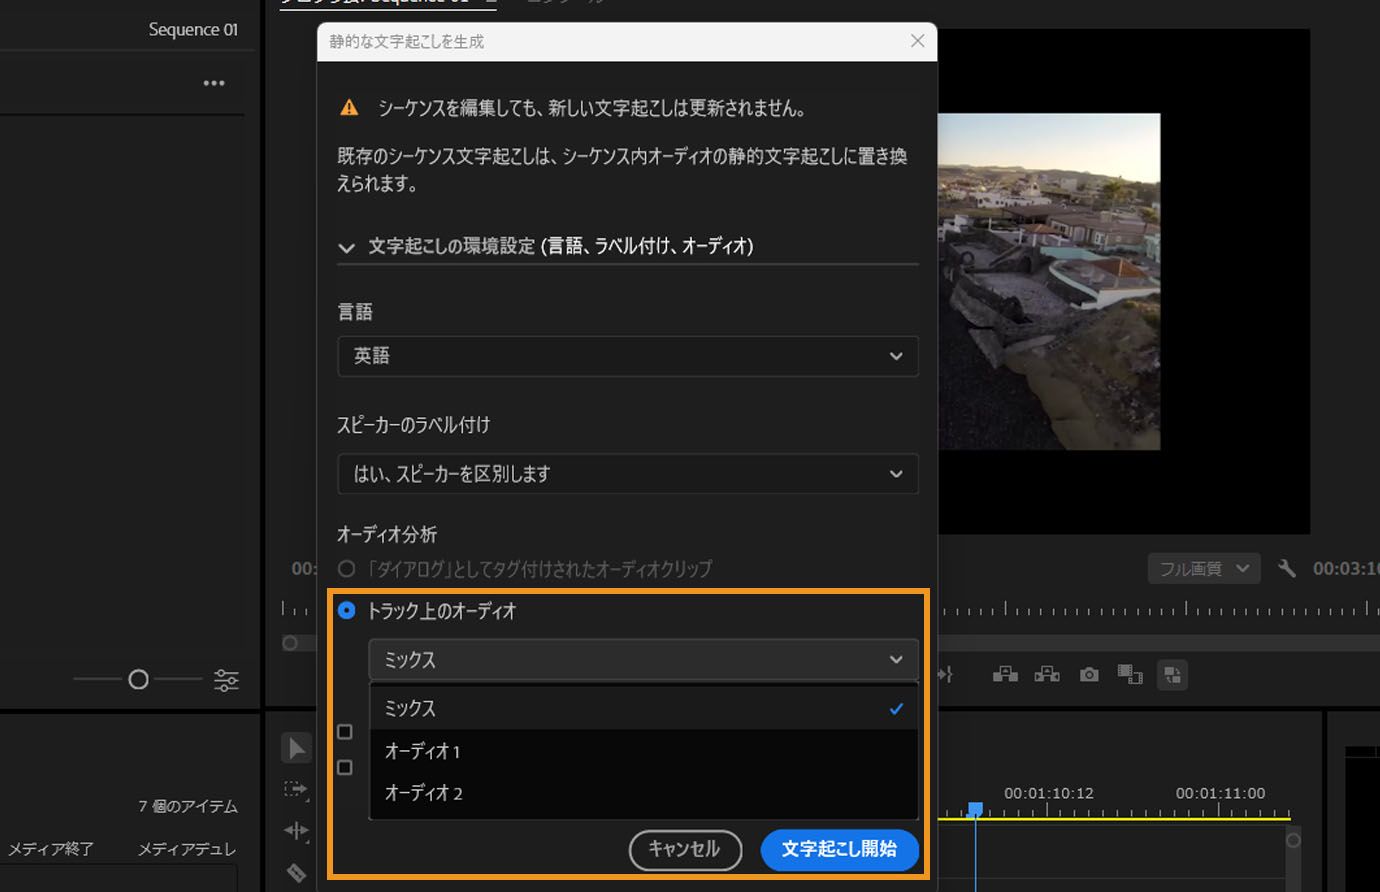Click the Extract icon in the program monitor
This screenshot has height=892, width=1380.
(x=1047, y=674)
